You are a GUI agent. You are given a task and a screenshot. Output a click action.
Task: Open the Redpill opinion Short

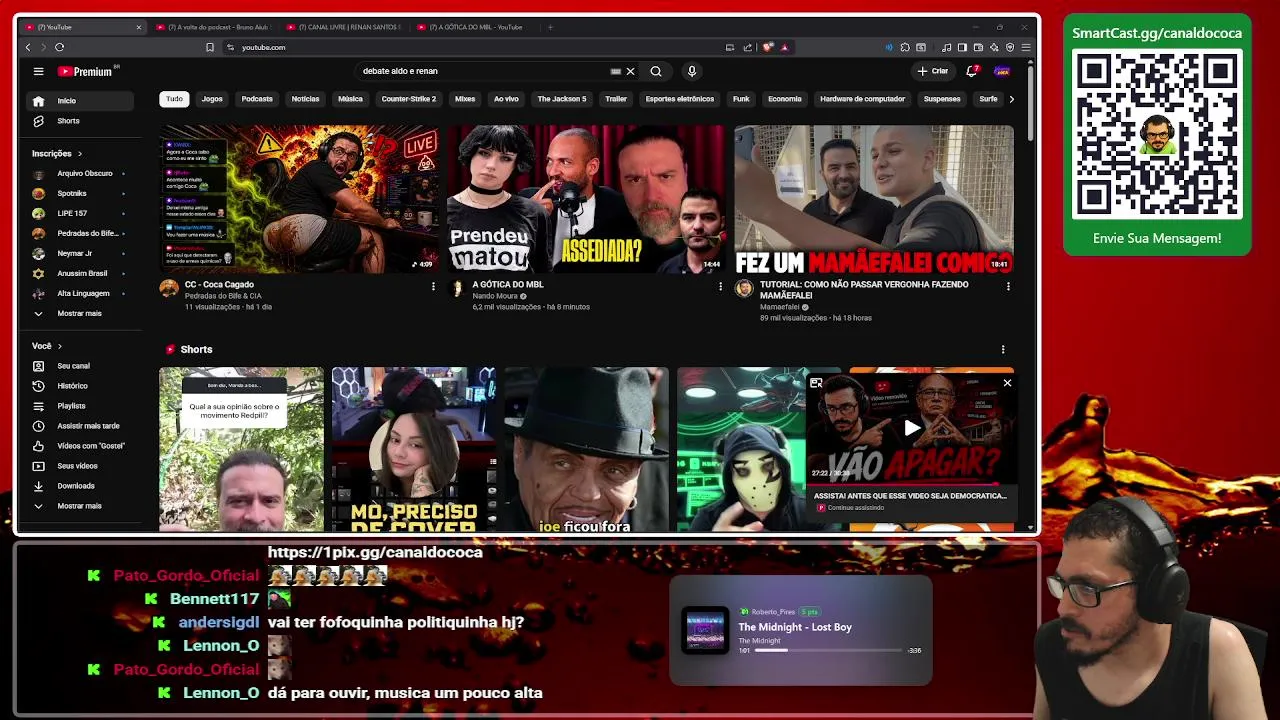[x=241, y=449]
